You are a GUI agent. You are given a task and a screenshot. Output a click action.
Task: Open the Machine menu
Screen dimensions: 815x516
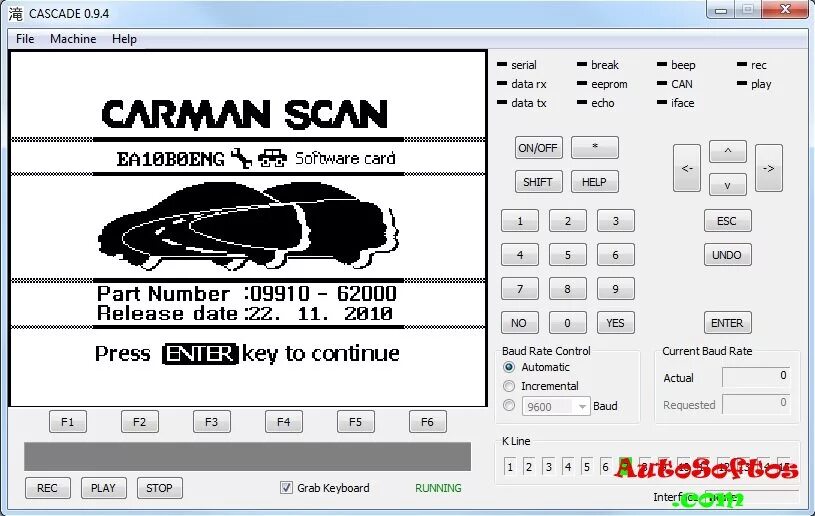[x=73, y=39]
